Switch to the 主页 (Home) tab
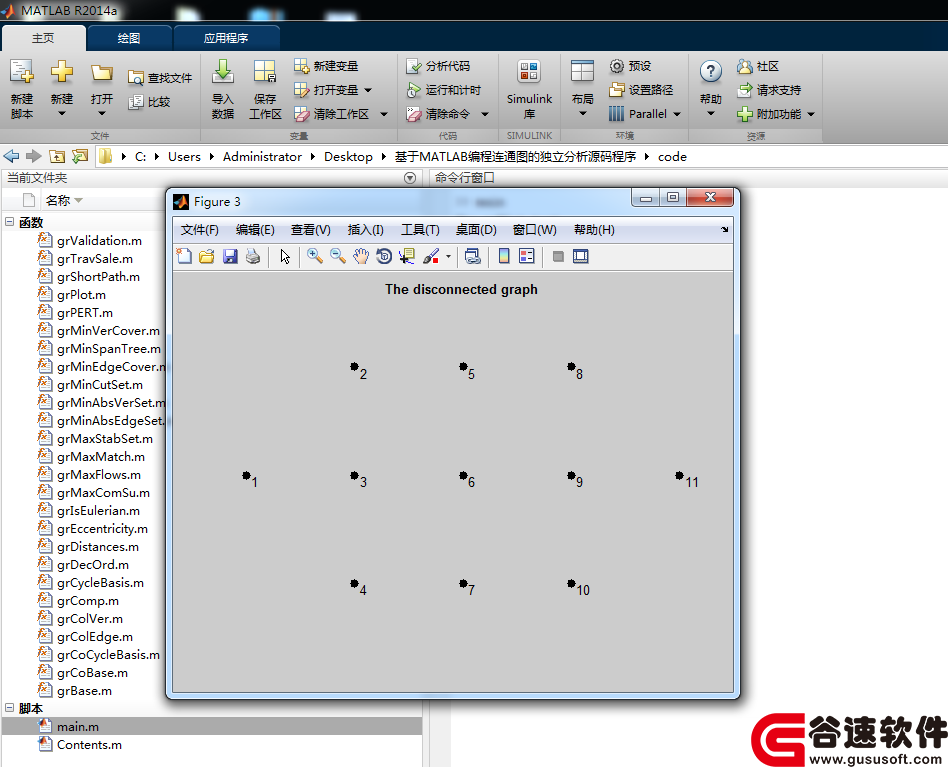The width and height of the screenshot is (948, 767). click(x=43, y=38)
